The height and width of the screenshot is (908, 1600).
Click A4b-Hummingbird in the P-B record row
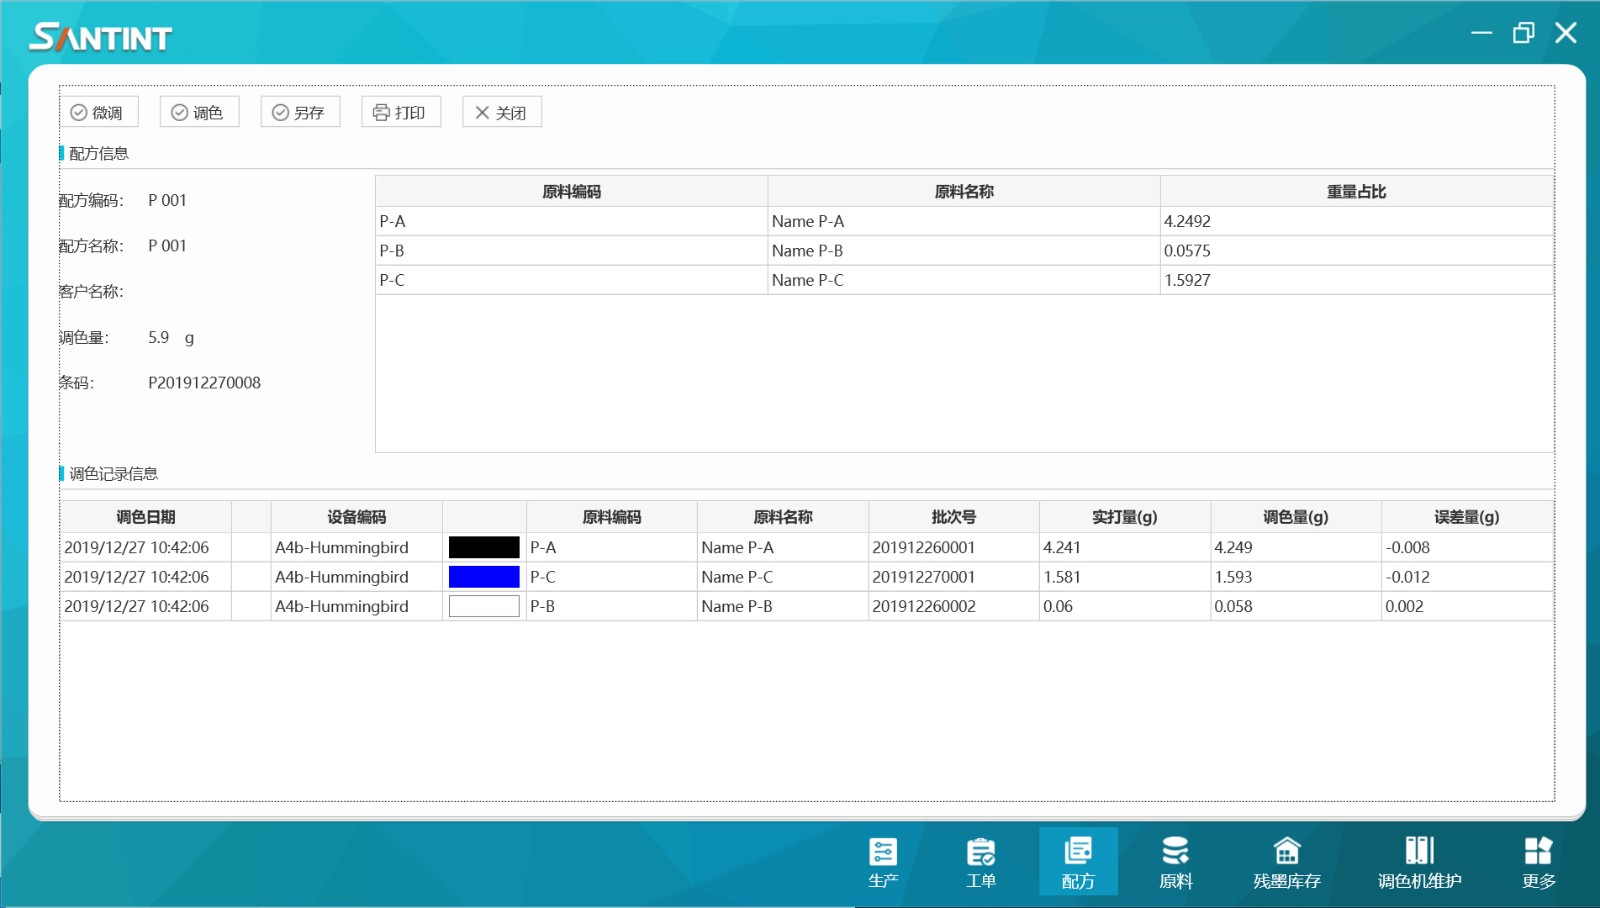tap(342, 606)
